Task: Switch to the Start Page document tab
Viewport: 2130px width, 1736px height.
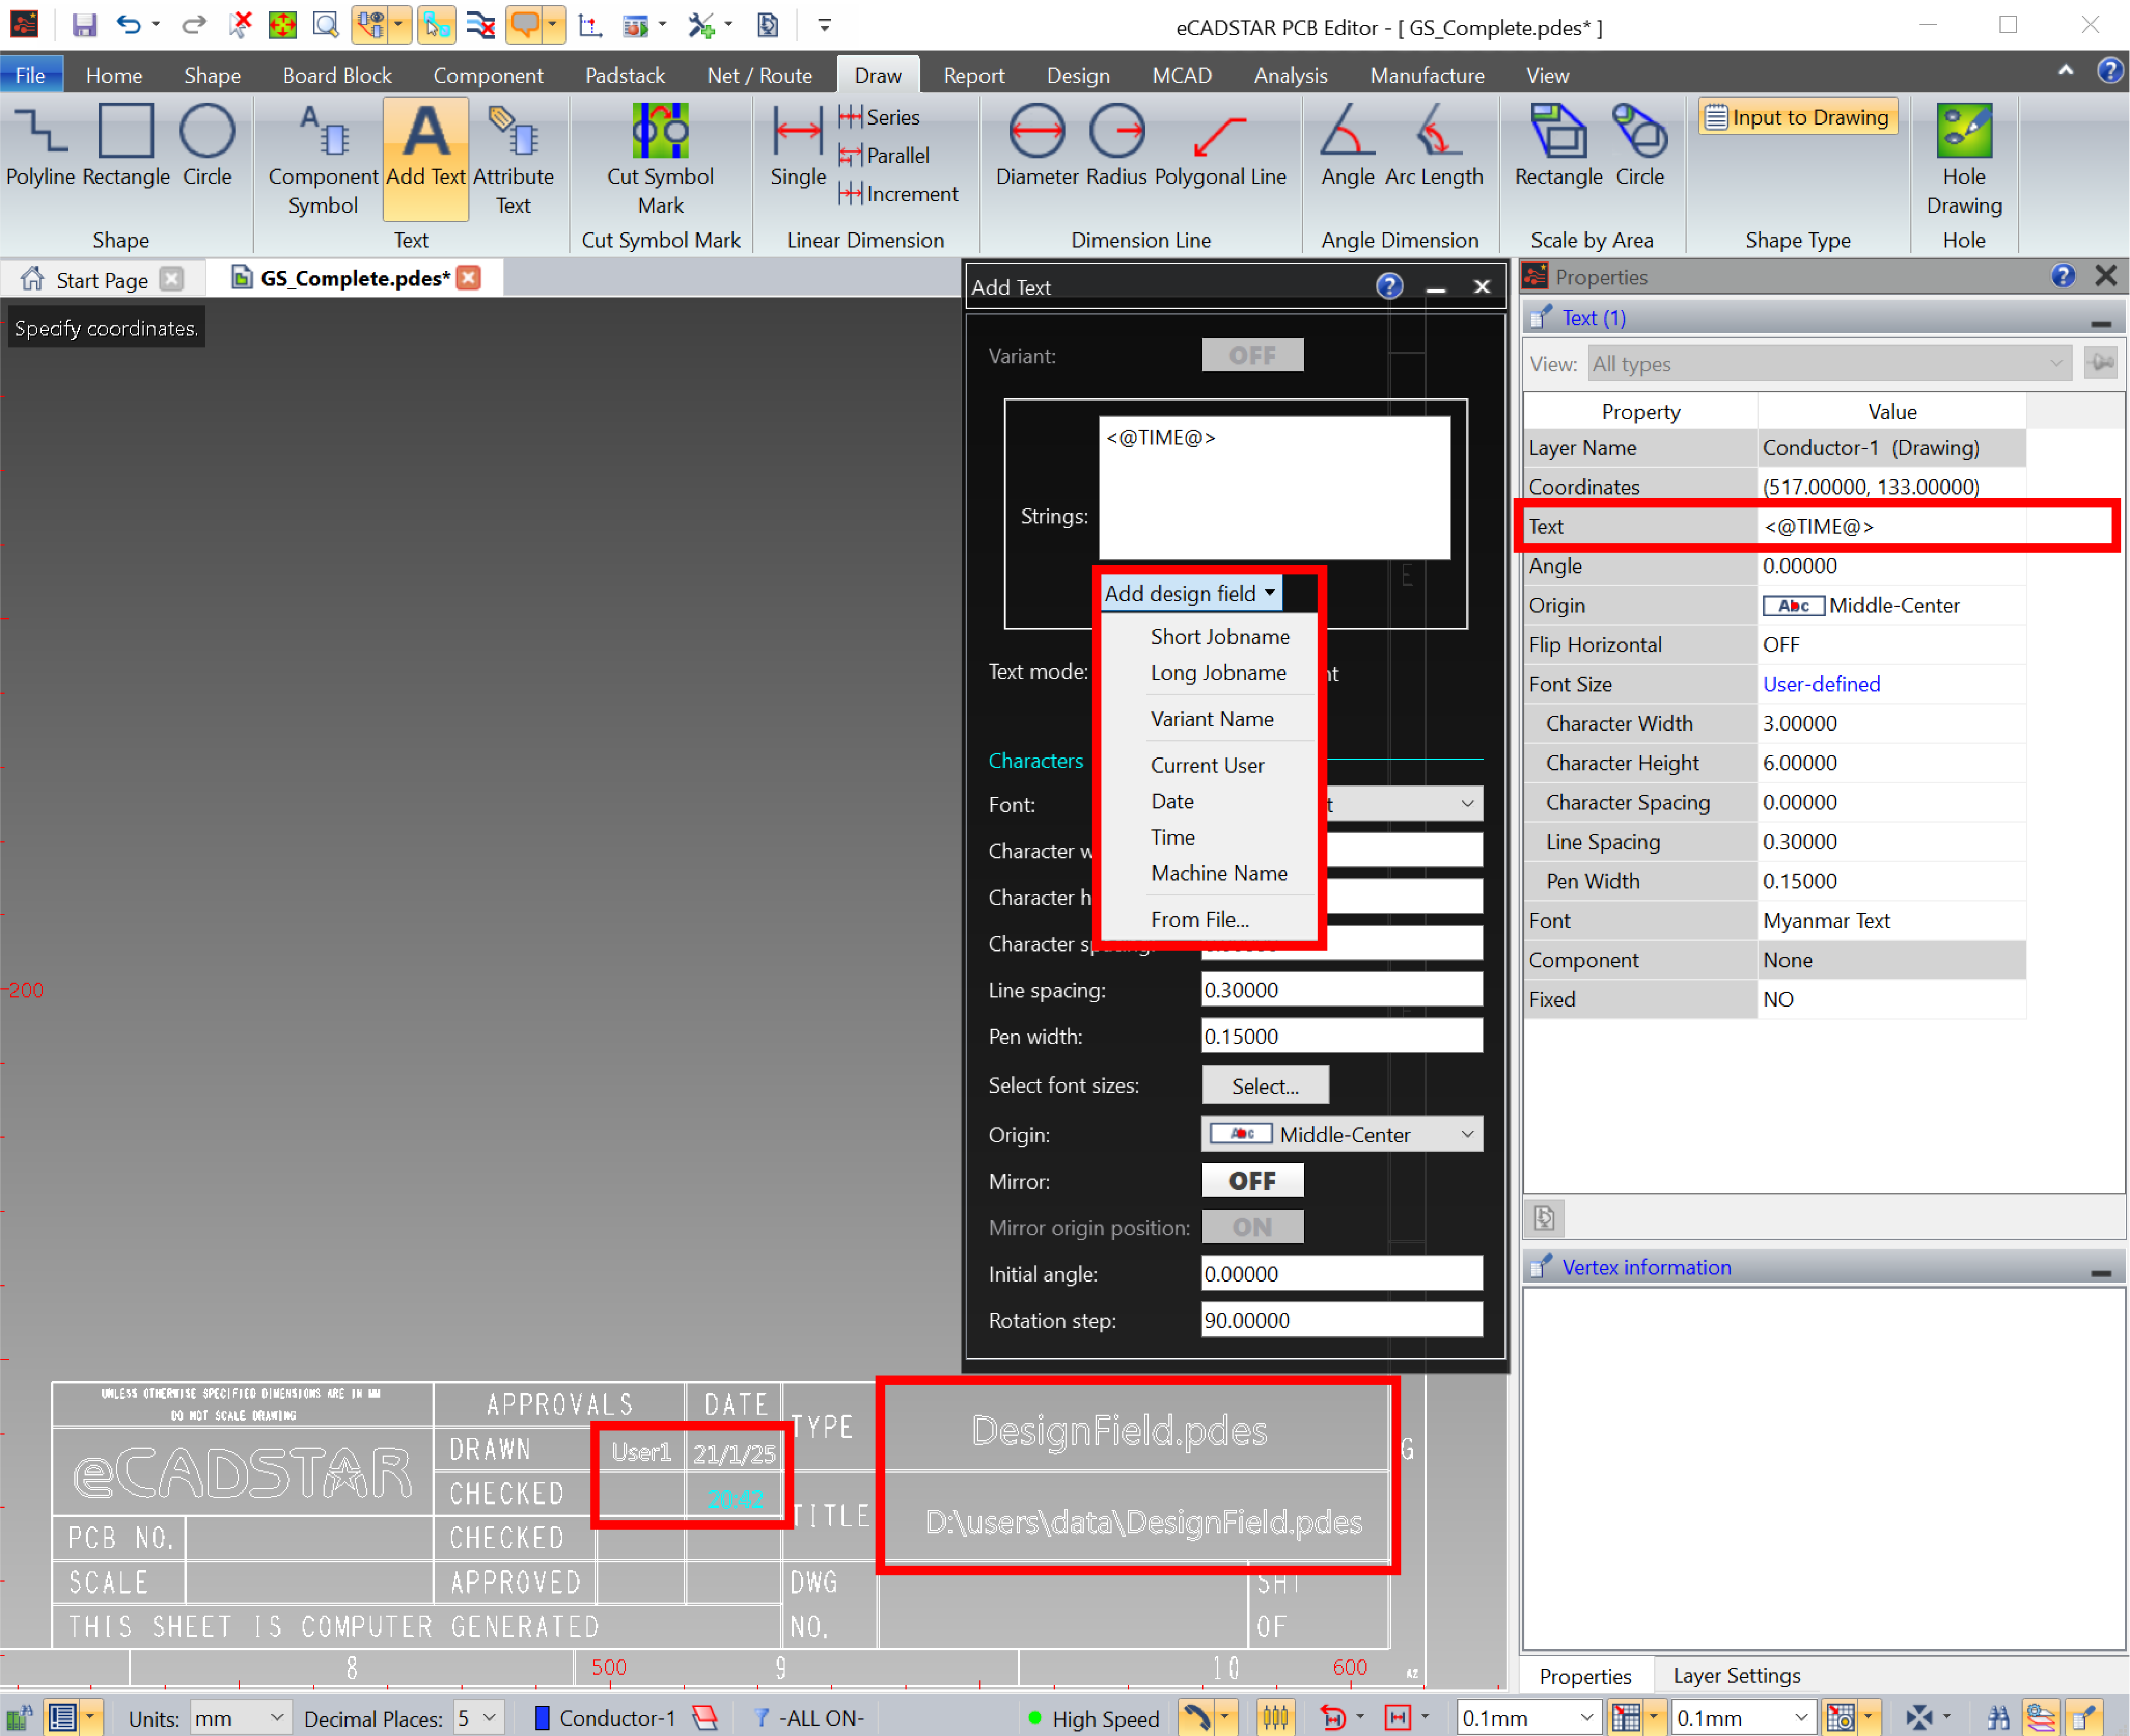Action: coord(101,279)
